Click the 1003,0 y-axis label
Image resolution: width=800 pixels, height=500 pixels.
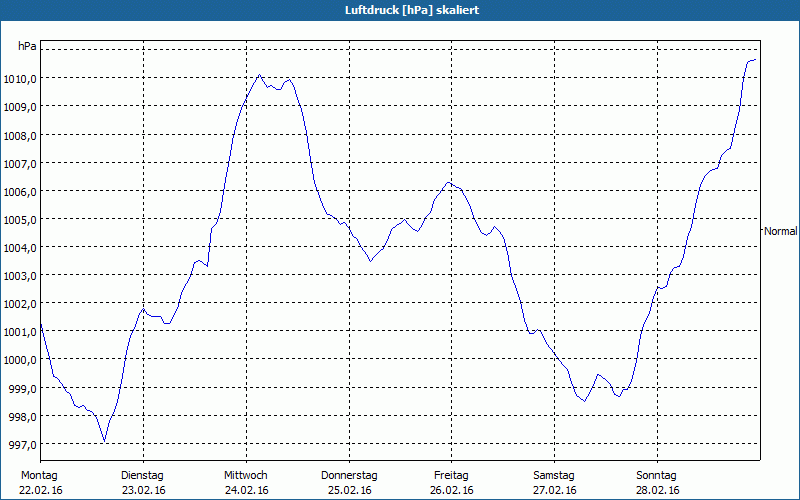20,276
